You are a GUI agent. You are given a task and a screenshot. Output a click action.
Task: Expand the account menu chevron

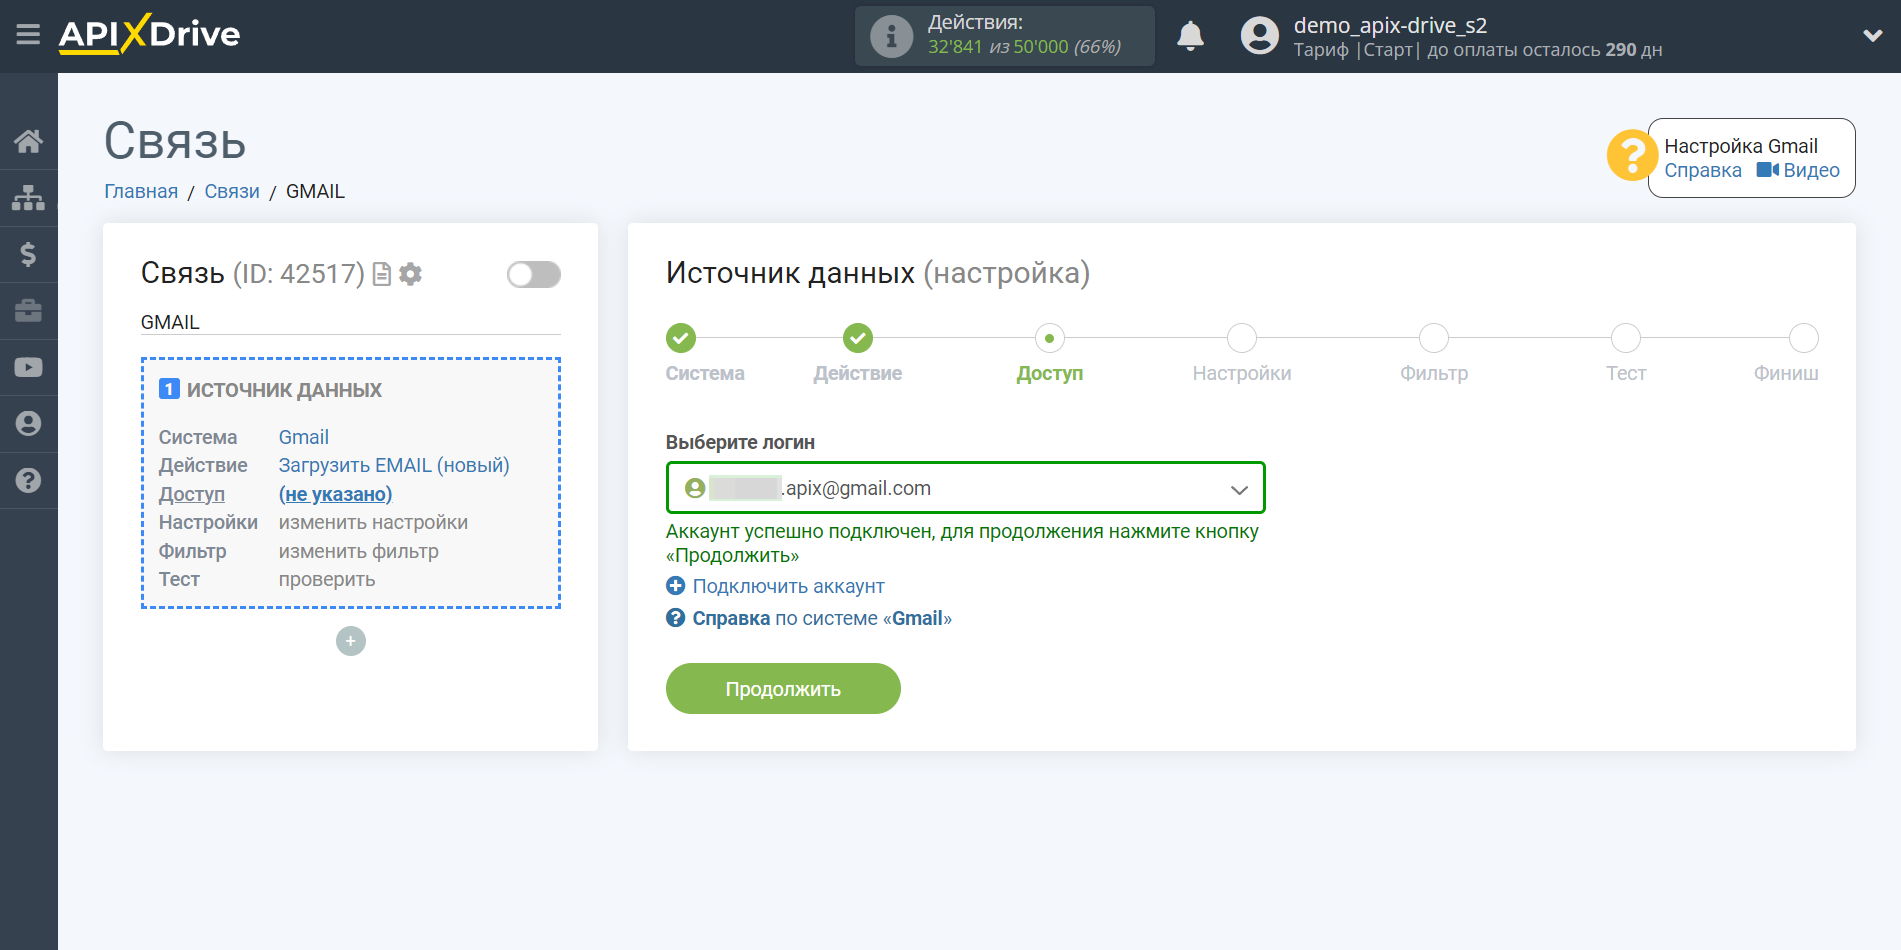point(1873,36)
